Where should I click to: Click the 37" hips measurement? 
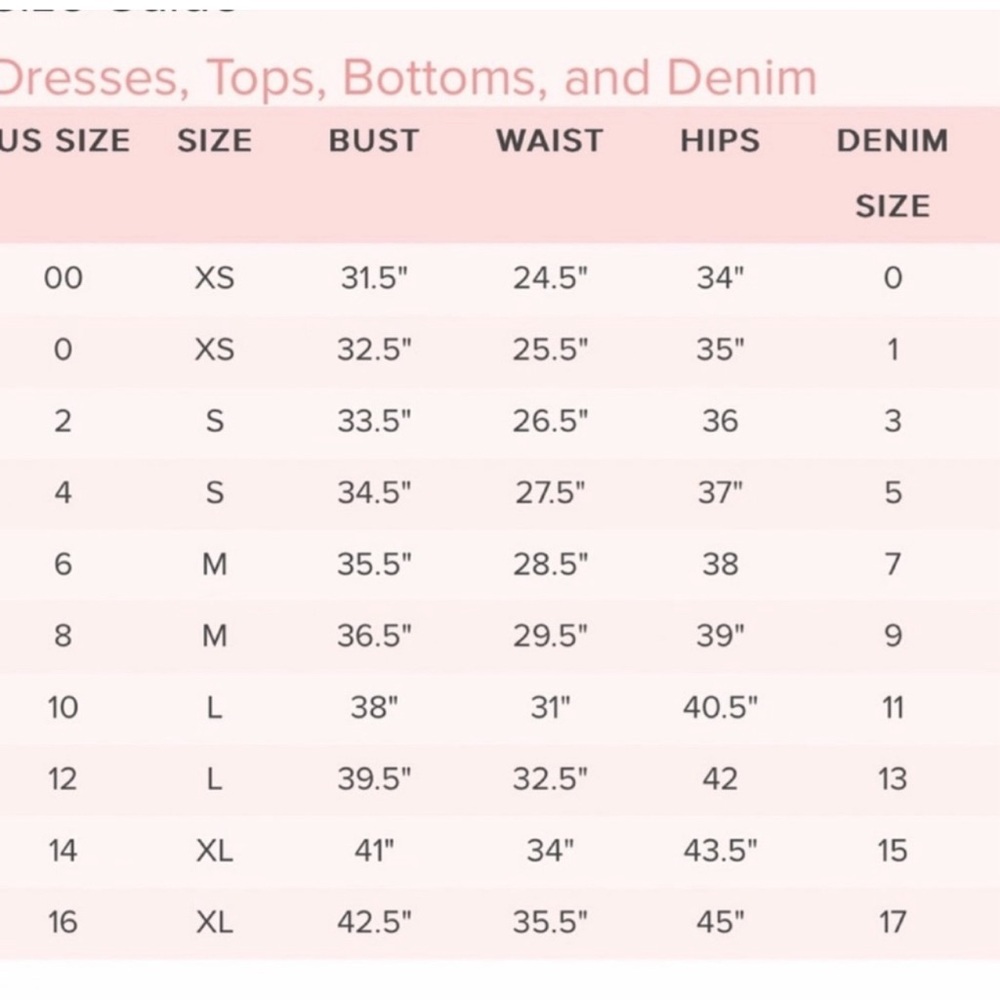(x=720, y=492)
